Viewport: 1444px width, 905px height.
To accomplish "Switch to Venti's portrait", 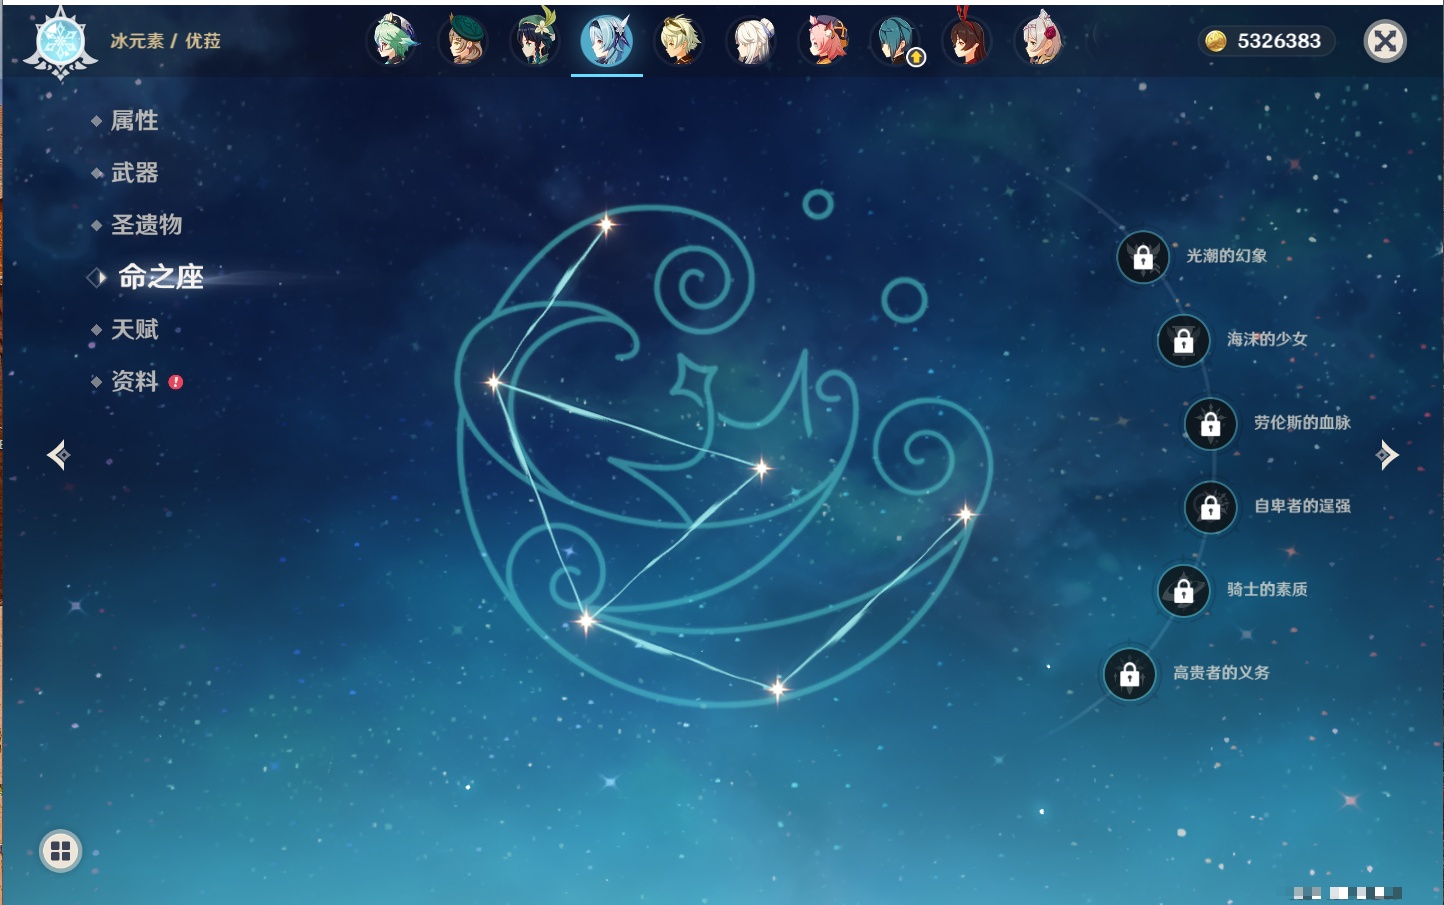I will click(x=536, y=40).
